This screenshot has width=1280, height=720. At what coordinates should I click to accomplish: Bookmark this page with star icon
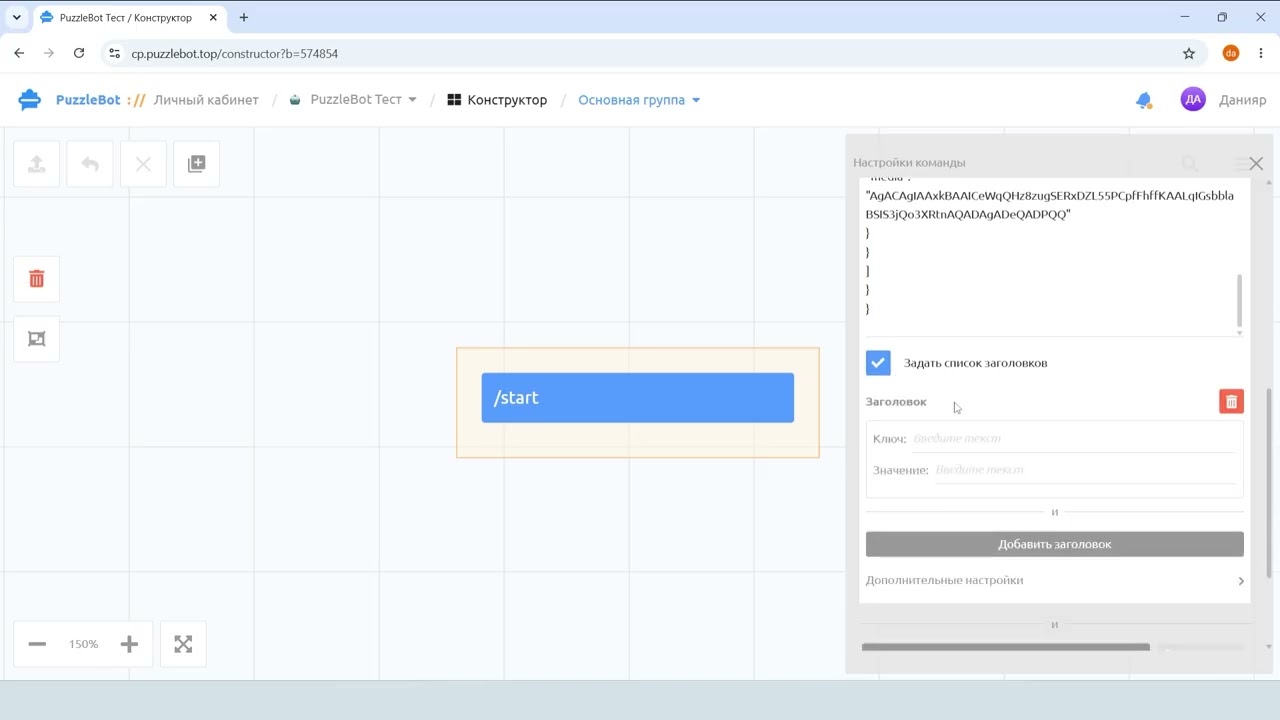tap(1189, 53)
